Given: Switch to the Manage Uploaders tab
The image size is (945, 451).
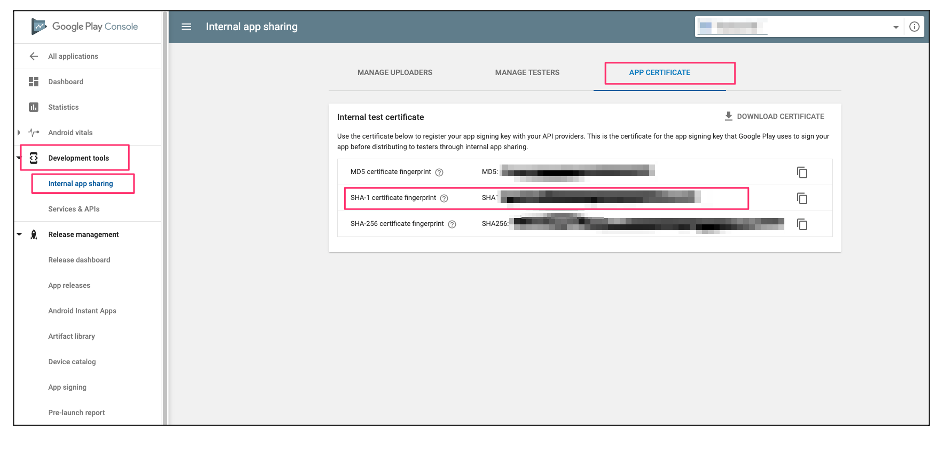Looking at the screenshot, I should [394, 73].
